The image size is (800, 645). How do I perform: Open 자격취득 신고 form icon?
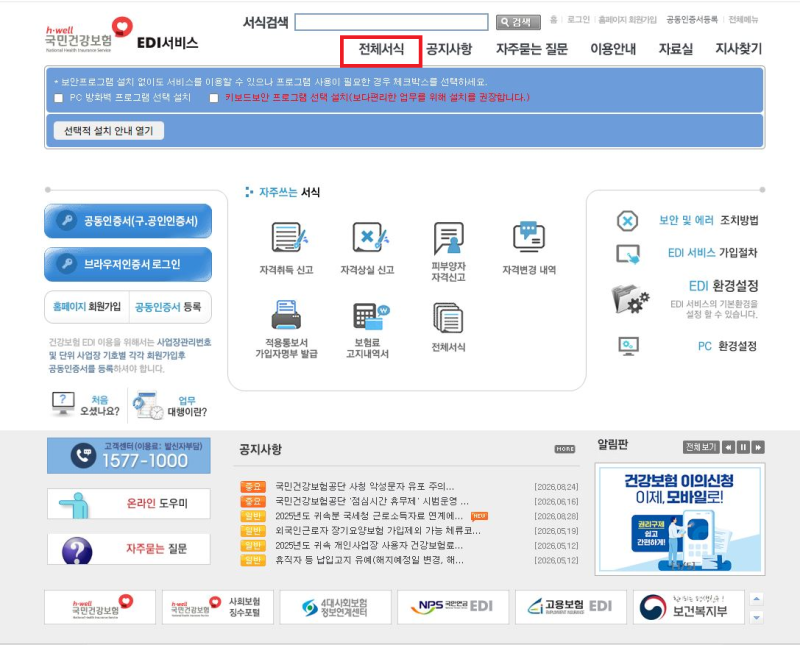pyautogui.click(x=289, y=237)
